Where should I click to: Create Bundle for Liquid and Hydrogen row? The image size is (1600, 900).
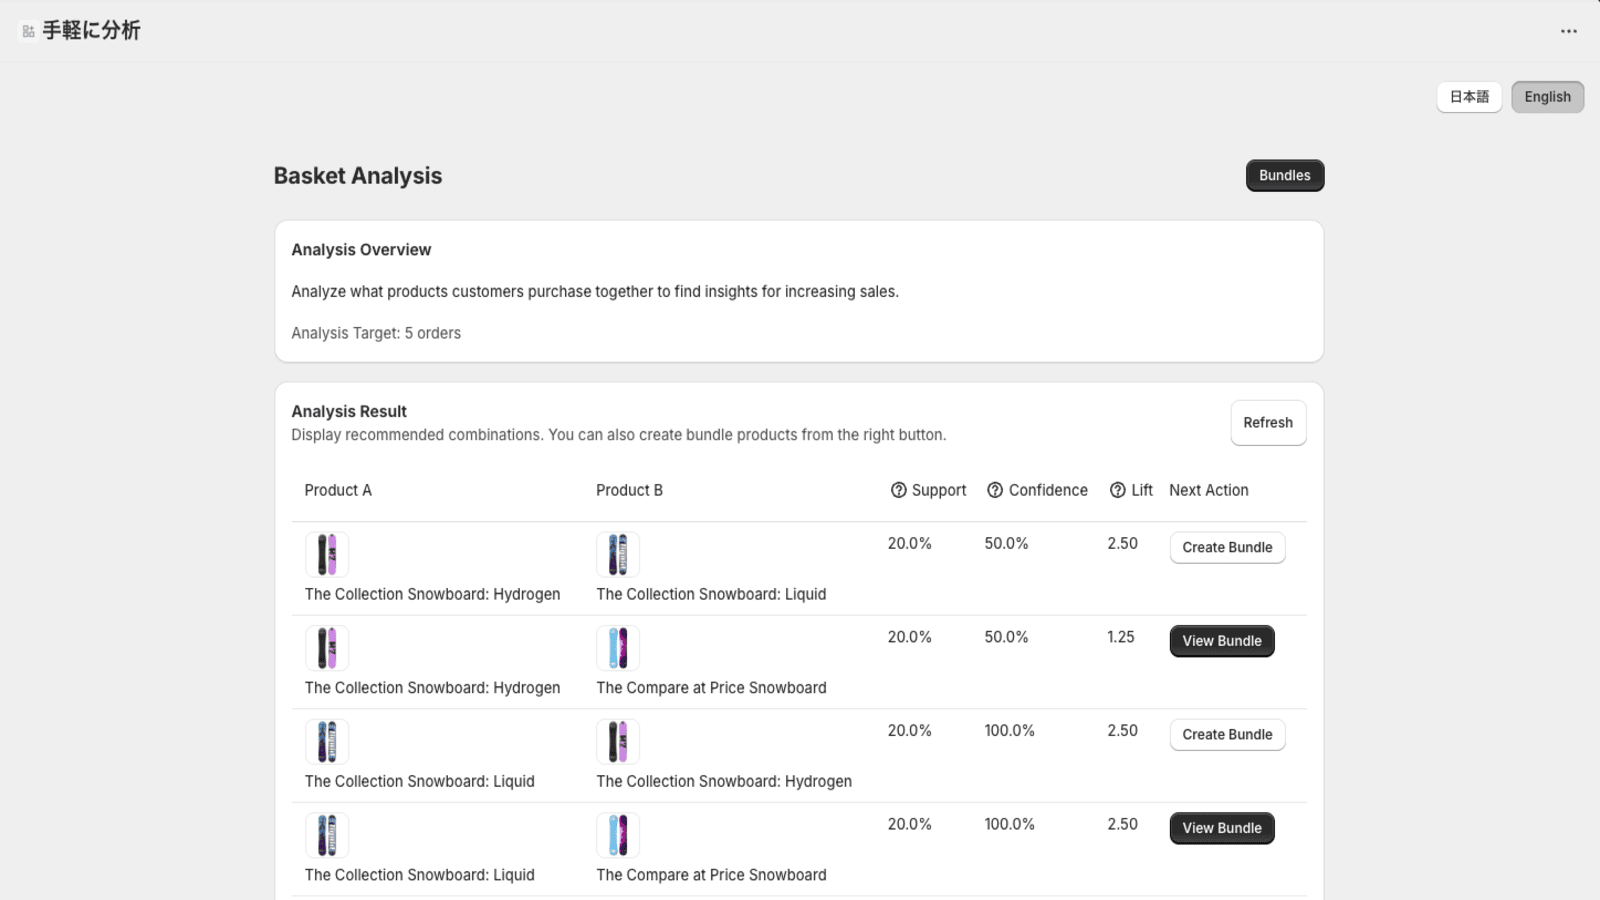(1227, 734)
